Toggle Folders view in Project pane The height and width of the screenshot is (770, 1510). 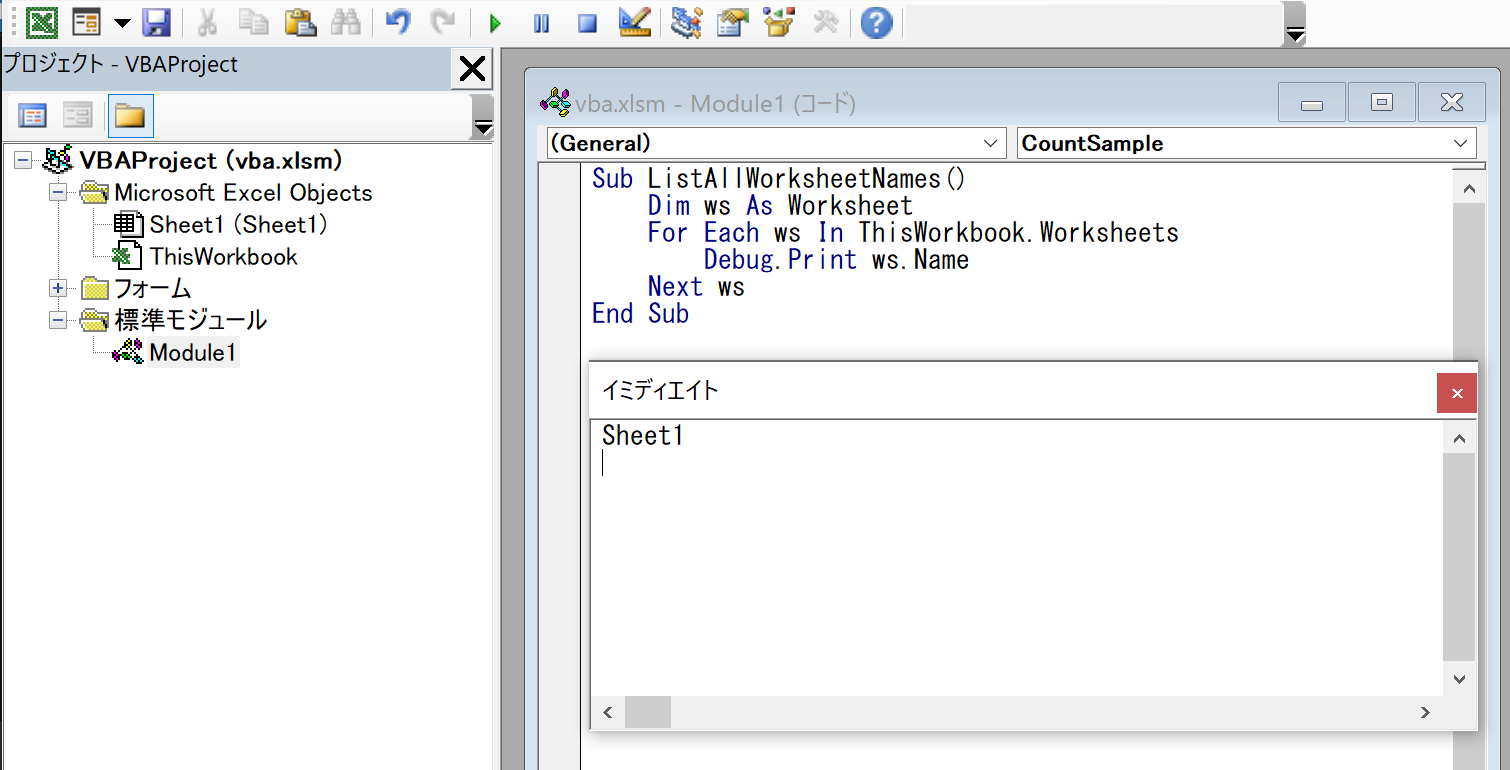[130, 117]
